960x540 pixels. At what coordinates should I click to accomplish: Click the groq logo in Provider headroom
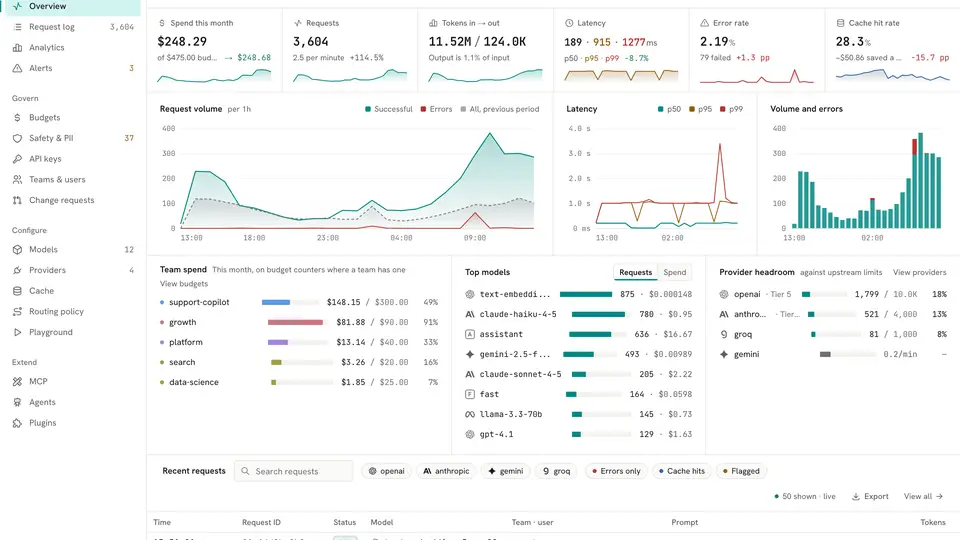coord(724,334)
